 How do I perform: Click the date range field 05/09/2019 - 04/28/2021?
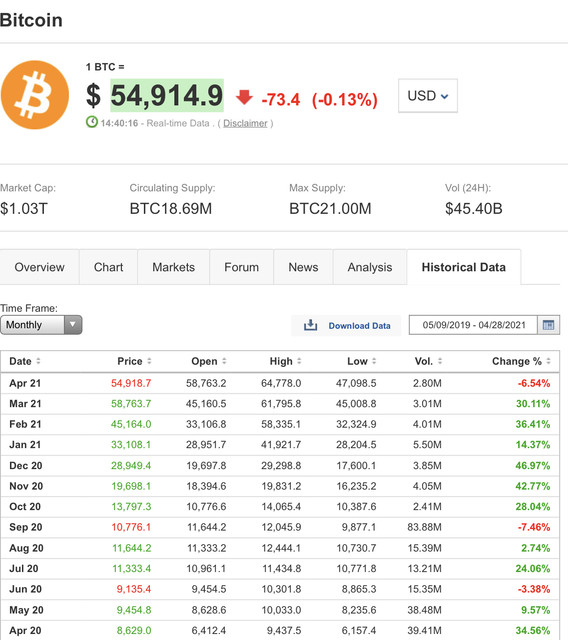tap(473, 325)
